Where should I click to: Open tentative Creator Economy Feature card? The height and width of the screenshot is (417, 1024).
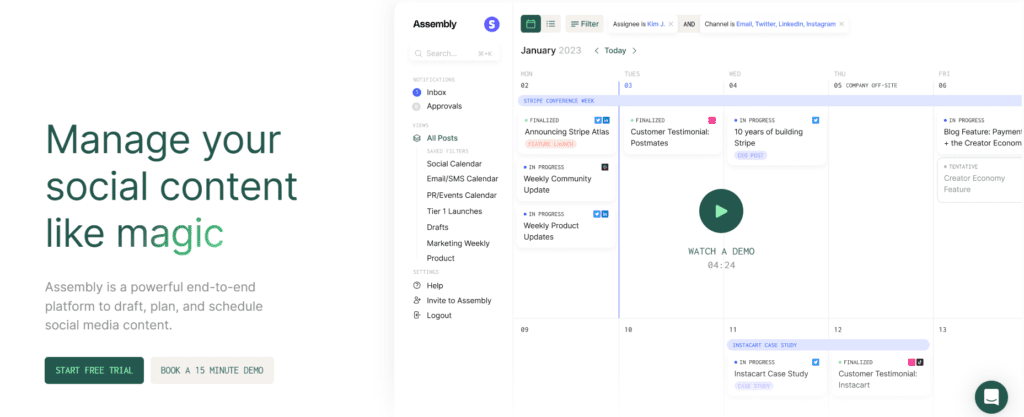click(x=981, y=179)
